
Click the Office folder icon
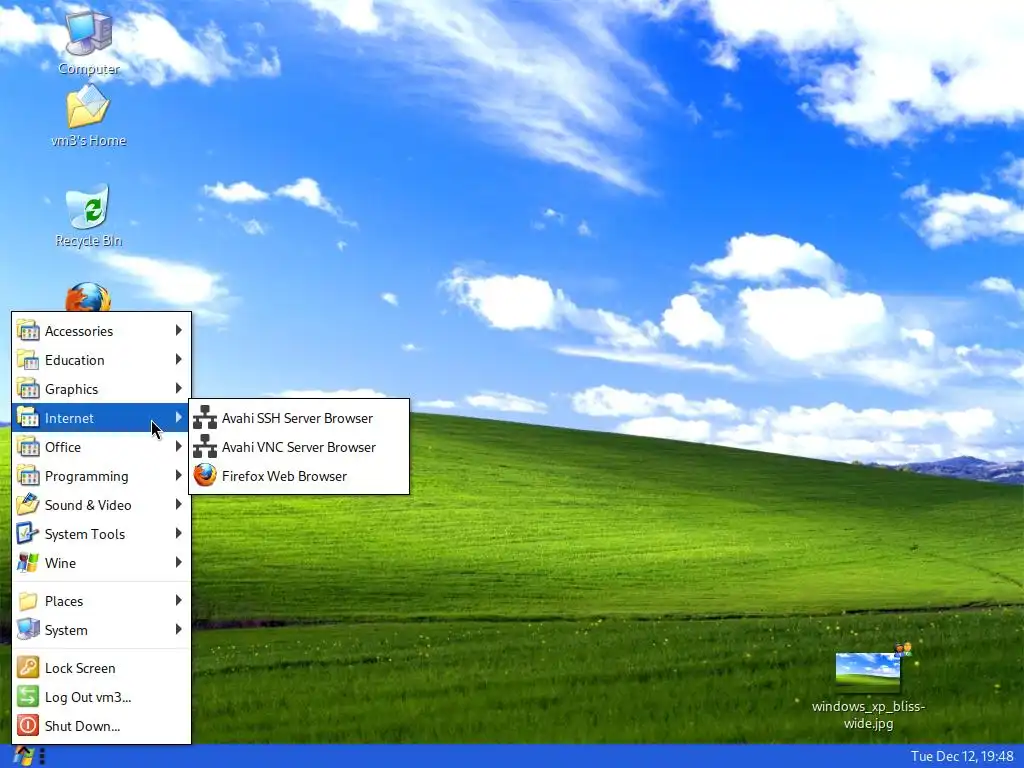point(28,447)
